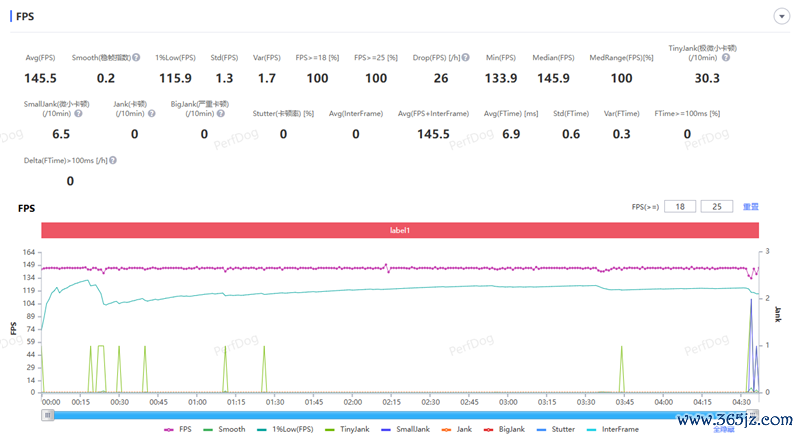Screen dimensions: 800x435
Task: Click help icon beside Jank (/10min)
Action: [152, 114]
